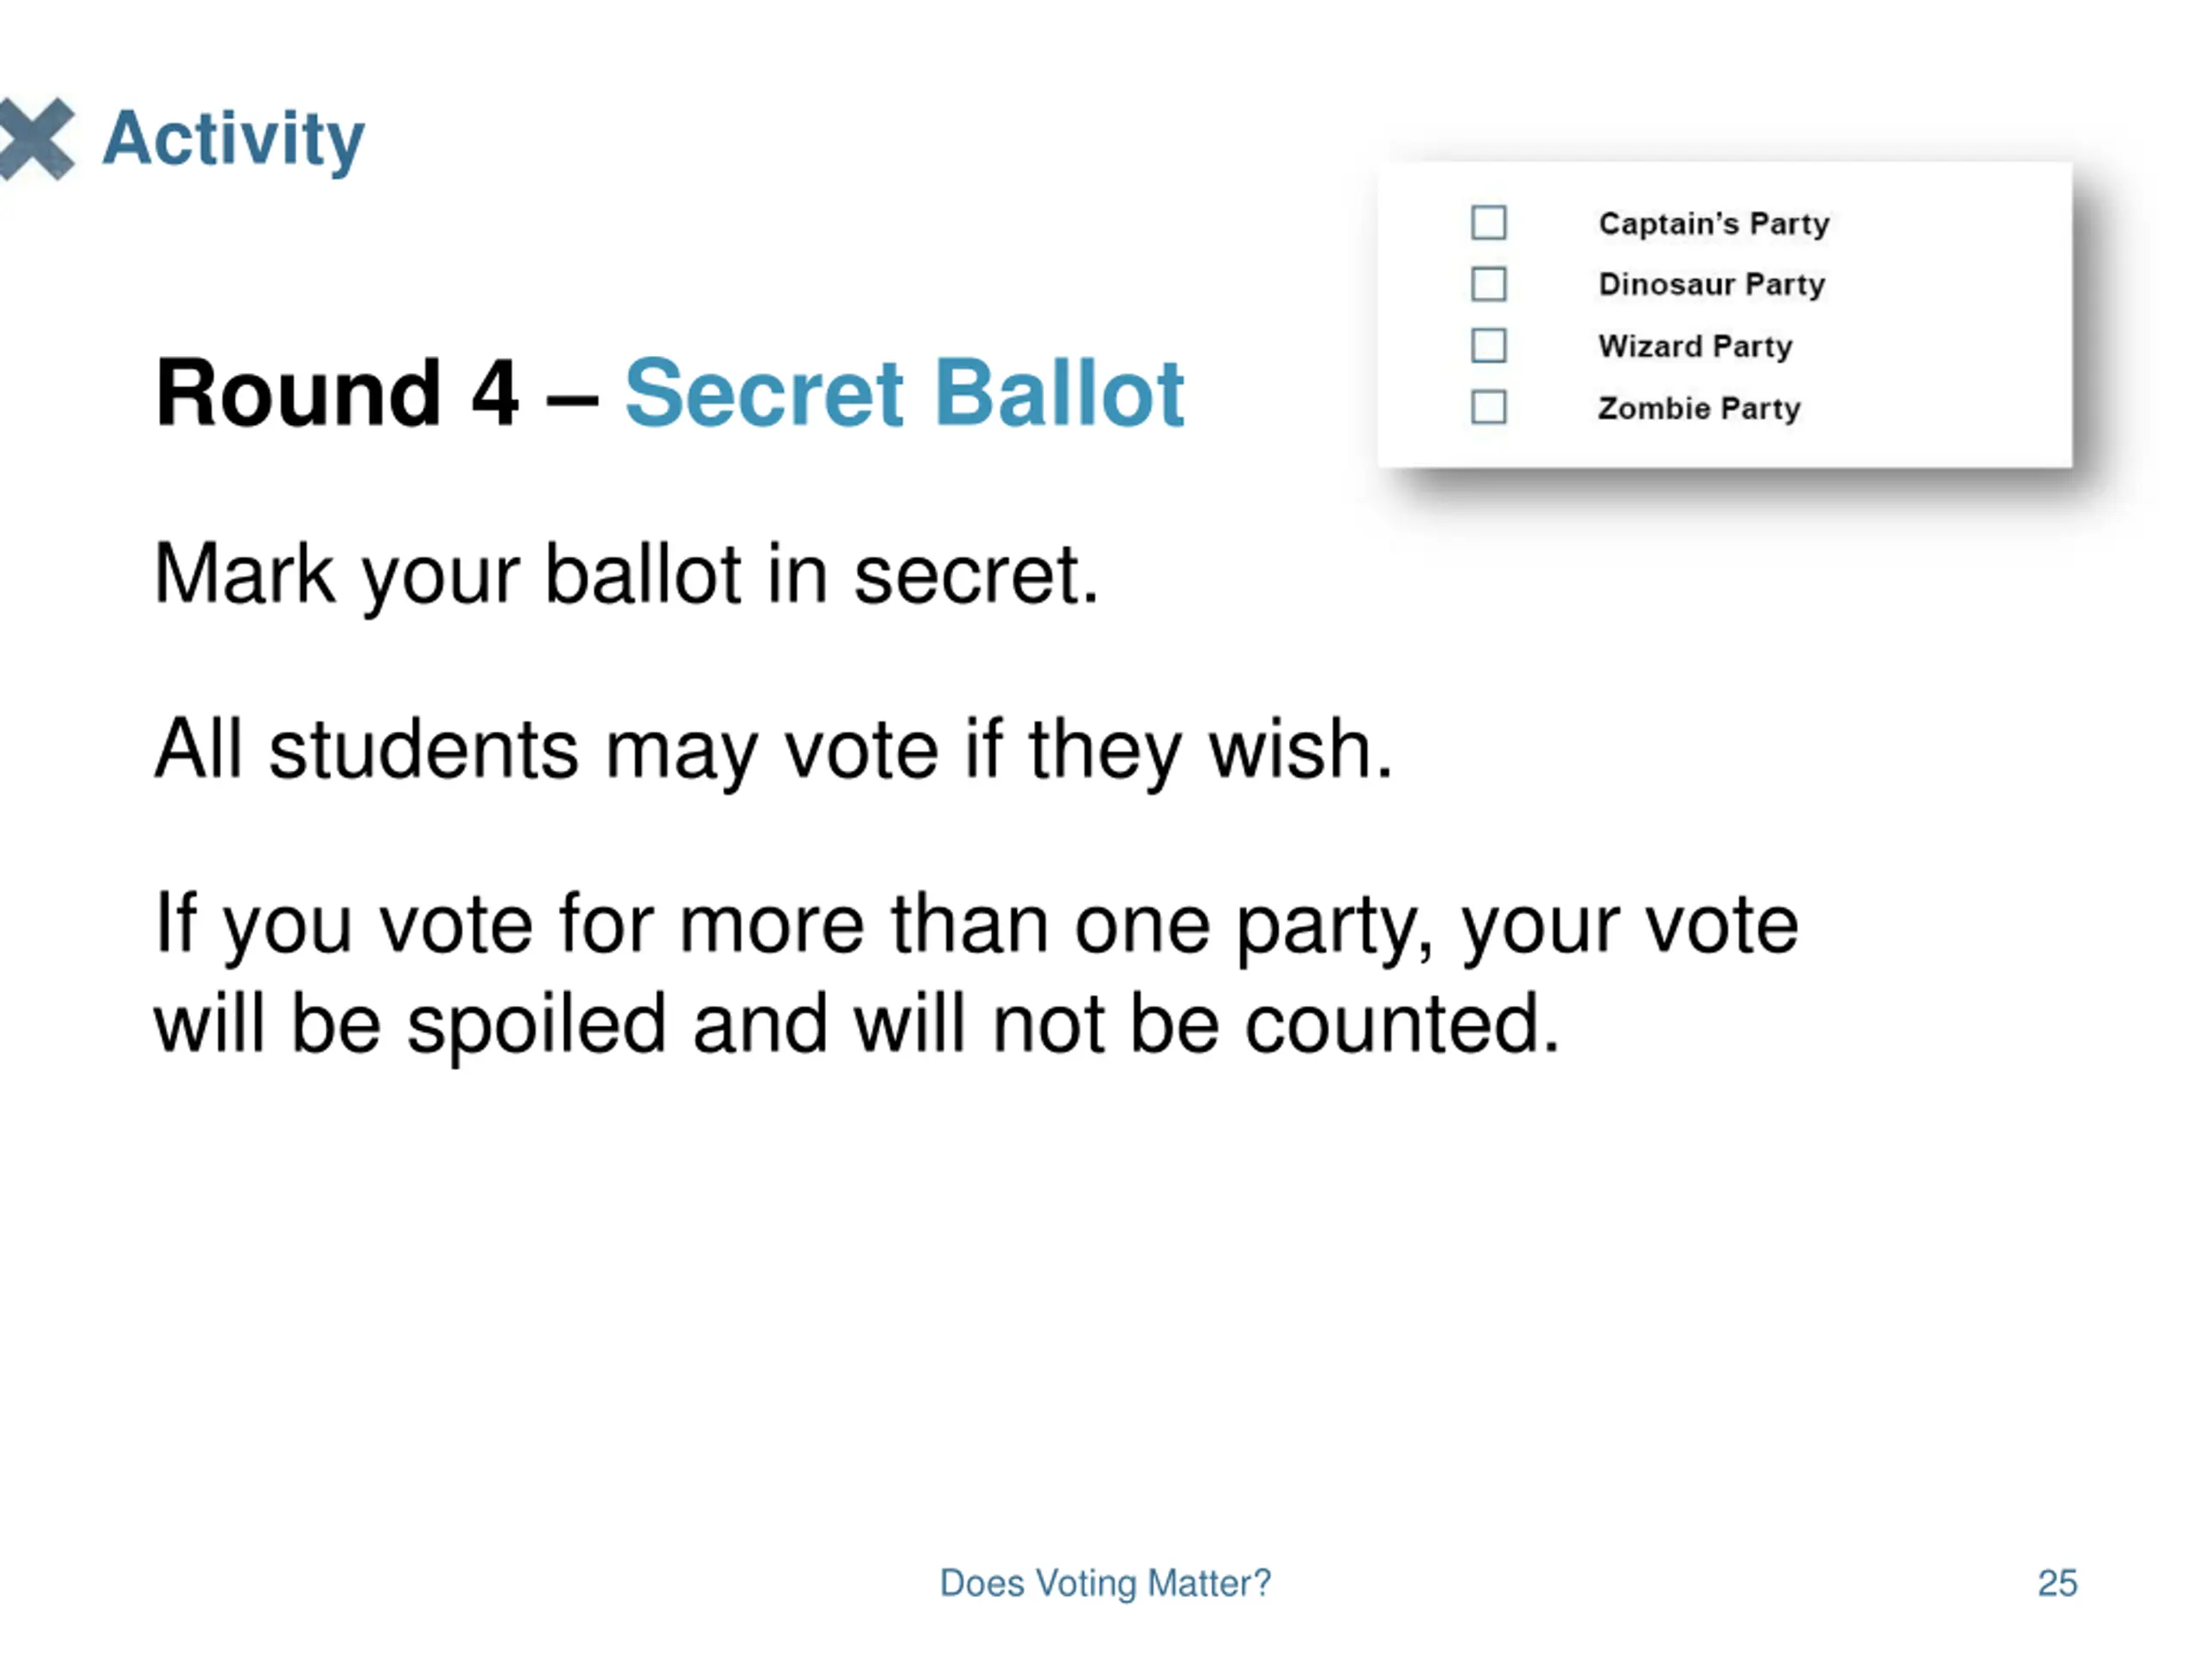Click the Activity heading
Viewport: 2212px width, 1659px height.
pos(234,139)
